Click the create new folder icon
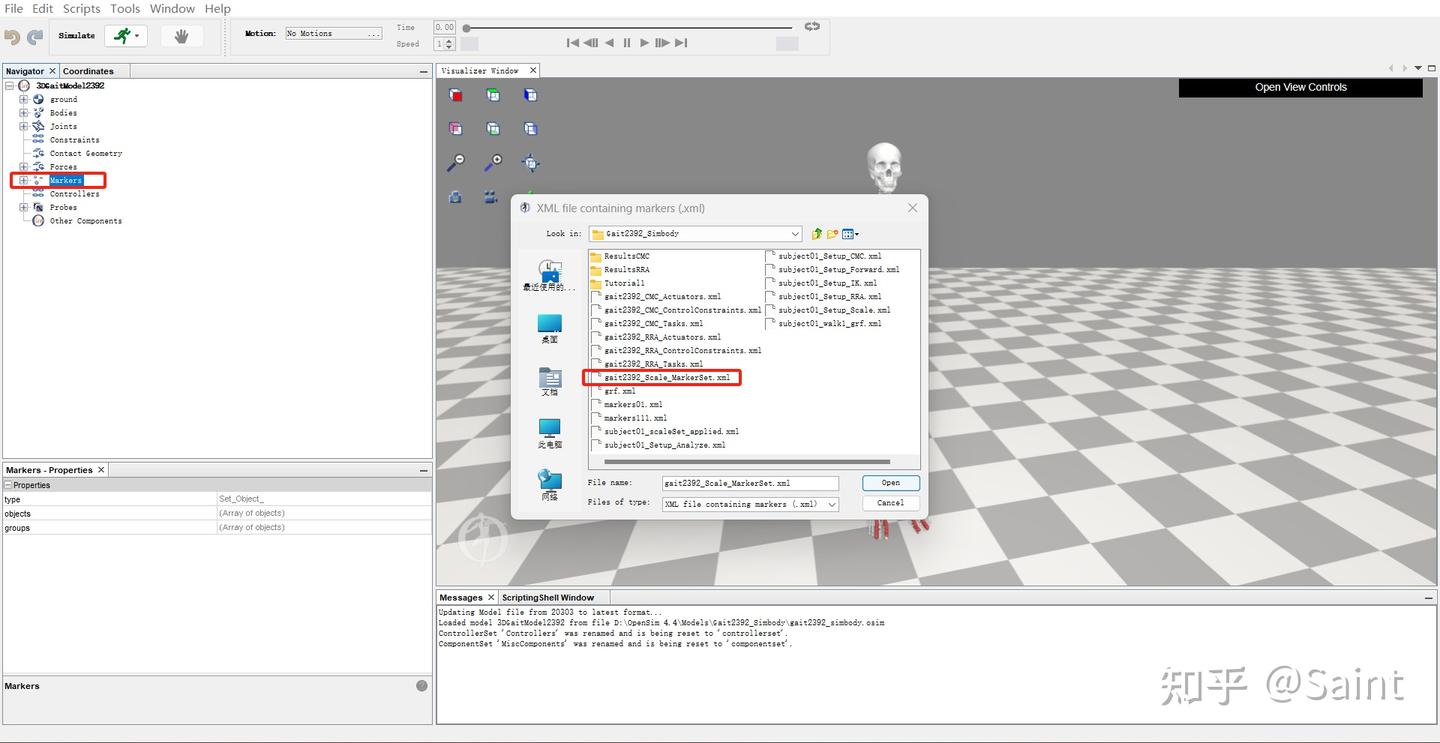Screen dimensions: 1440x743 [831, 233]
